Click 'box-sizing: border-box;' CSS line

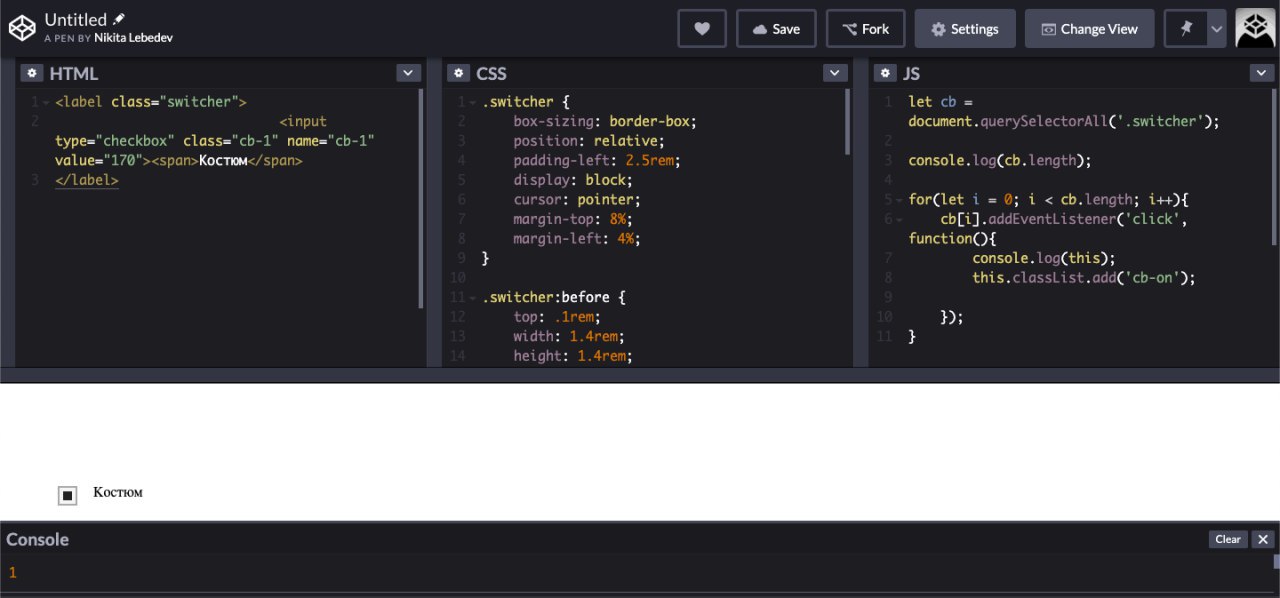tap(605, 121)
